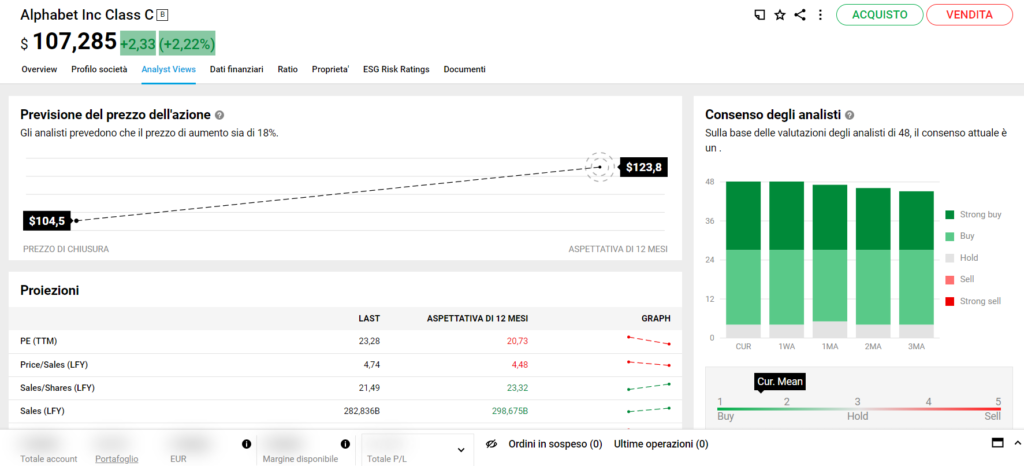Click info icon above Margine disponibile
1024x466 pixels.
pyautogui.click(x=345, y=444)
